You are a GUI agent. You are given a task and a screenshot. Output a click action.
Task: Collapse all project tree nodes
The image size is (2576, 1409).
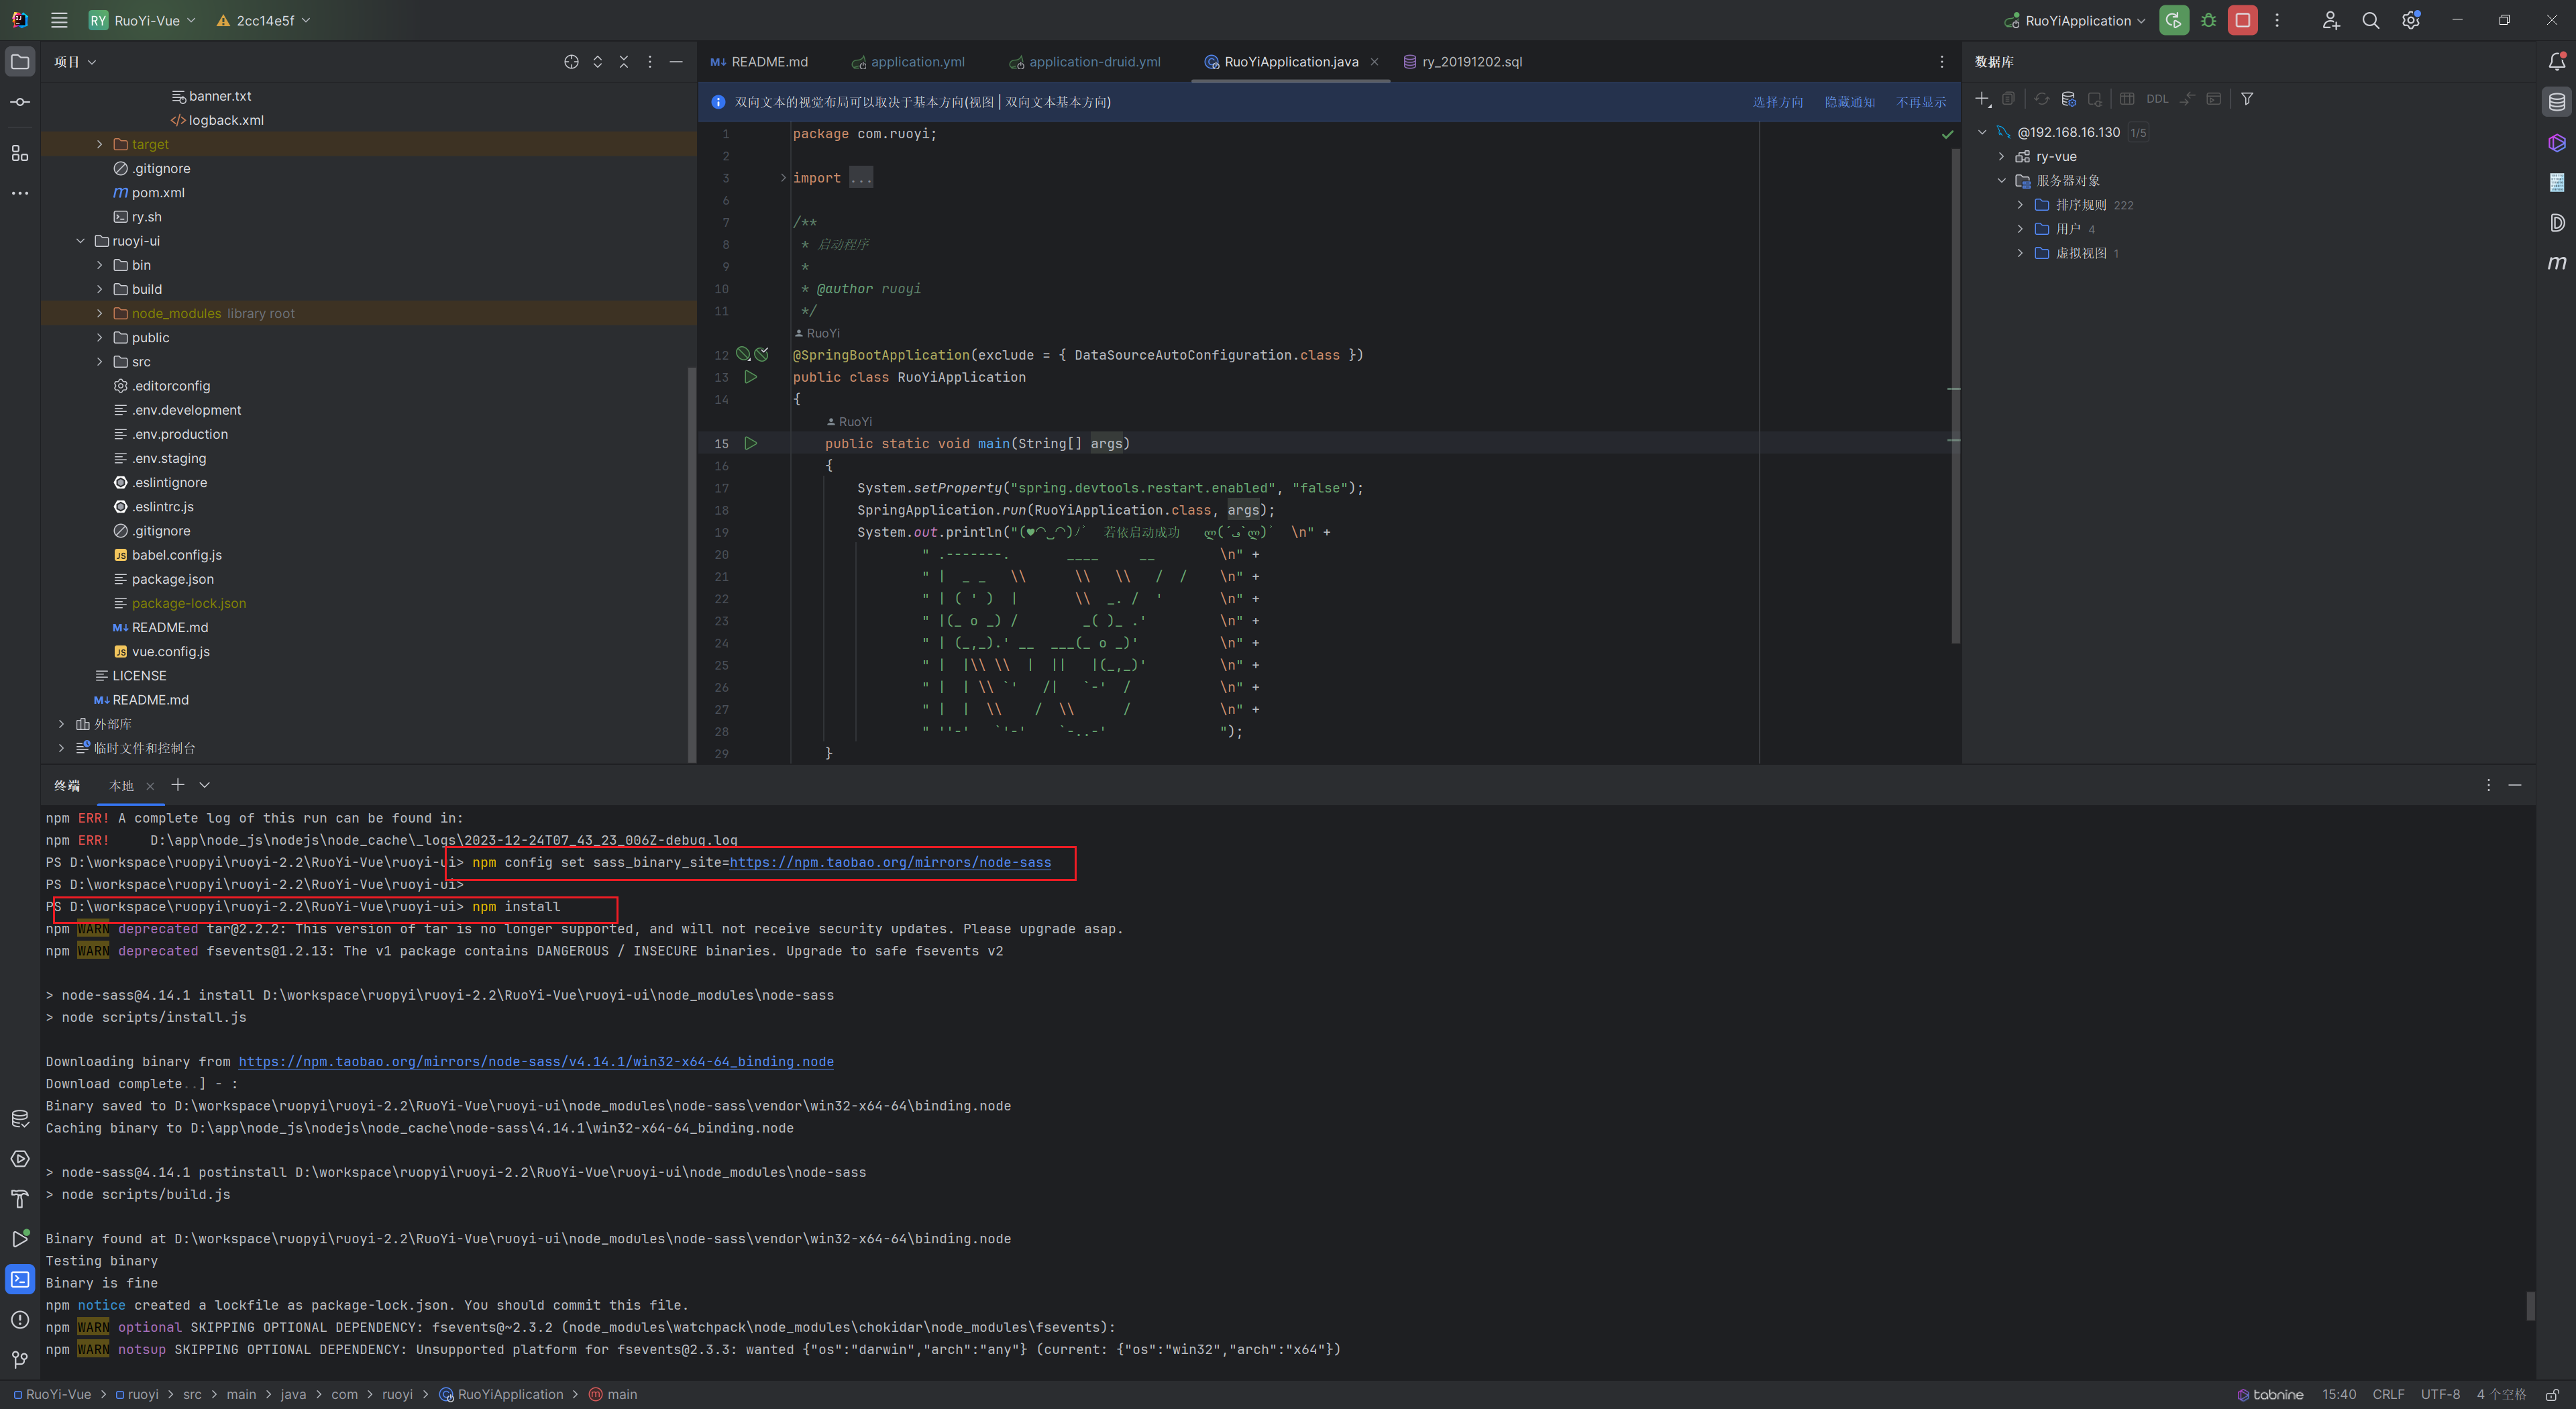(x=623, y=62)
